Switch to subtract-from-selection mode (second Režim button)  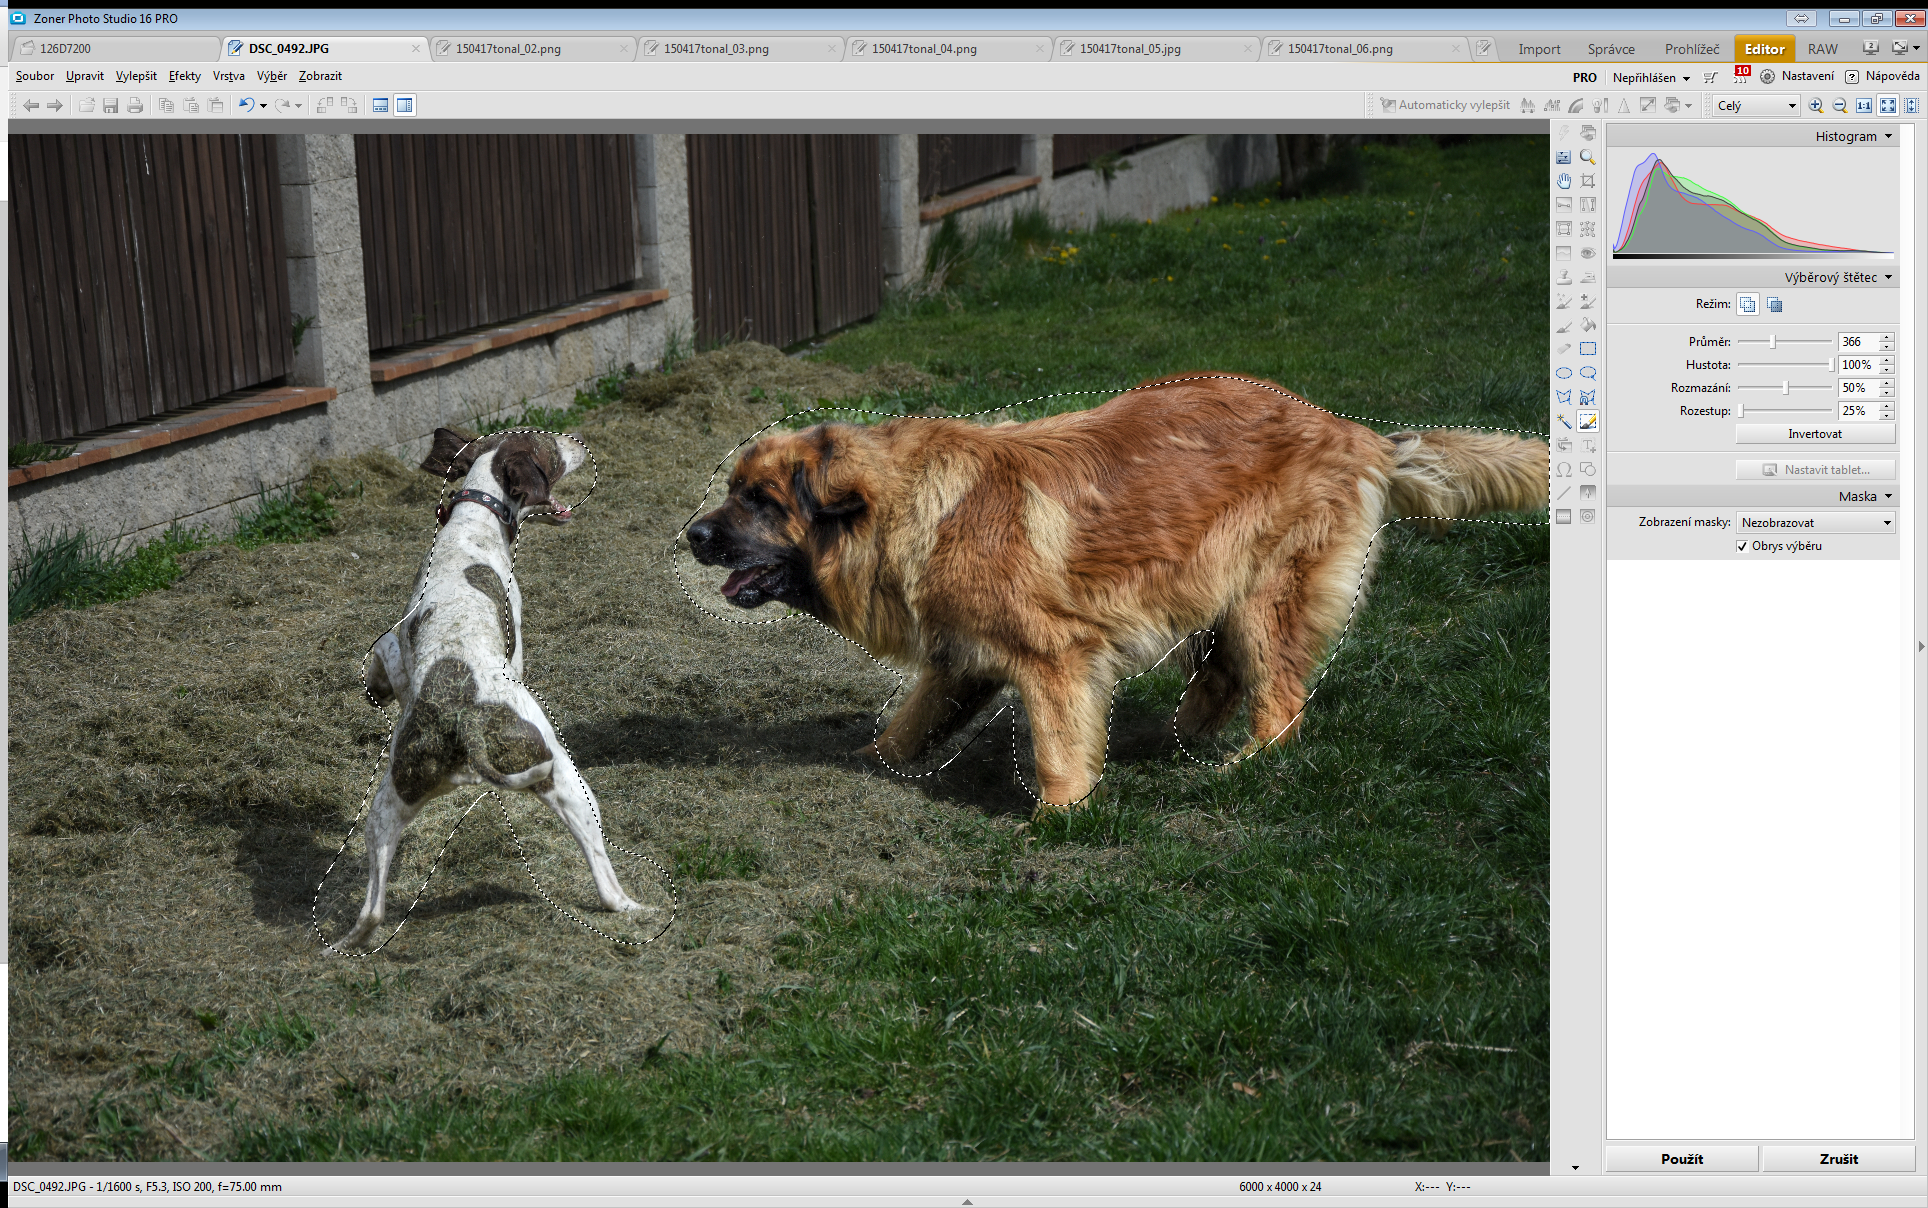tap(1774, 304)
